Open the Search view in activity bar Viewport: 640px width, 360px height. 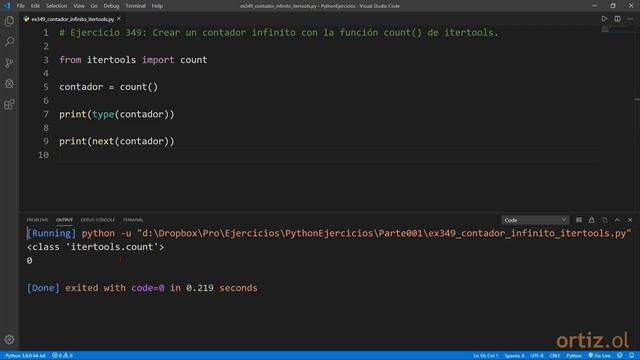pos(9,42)
